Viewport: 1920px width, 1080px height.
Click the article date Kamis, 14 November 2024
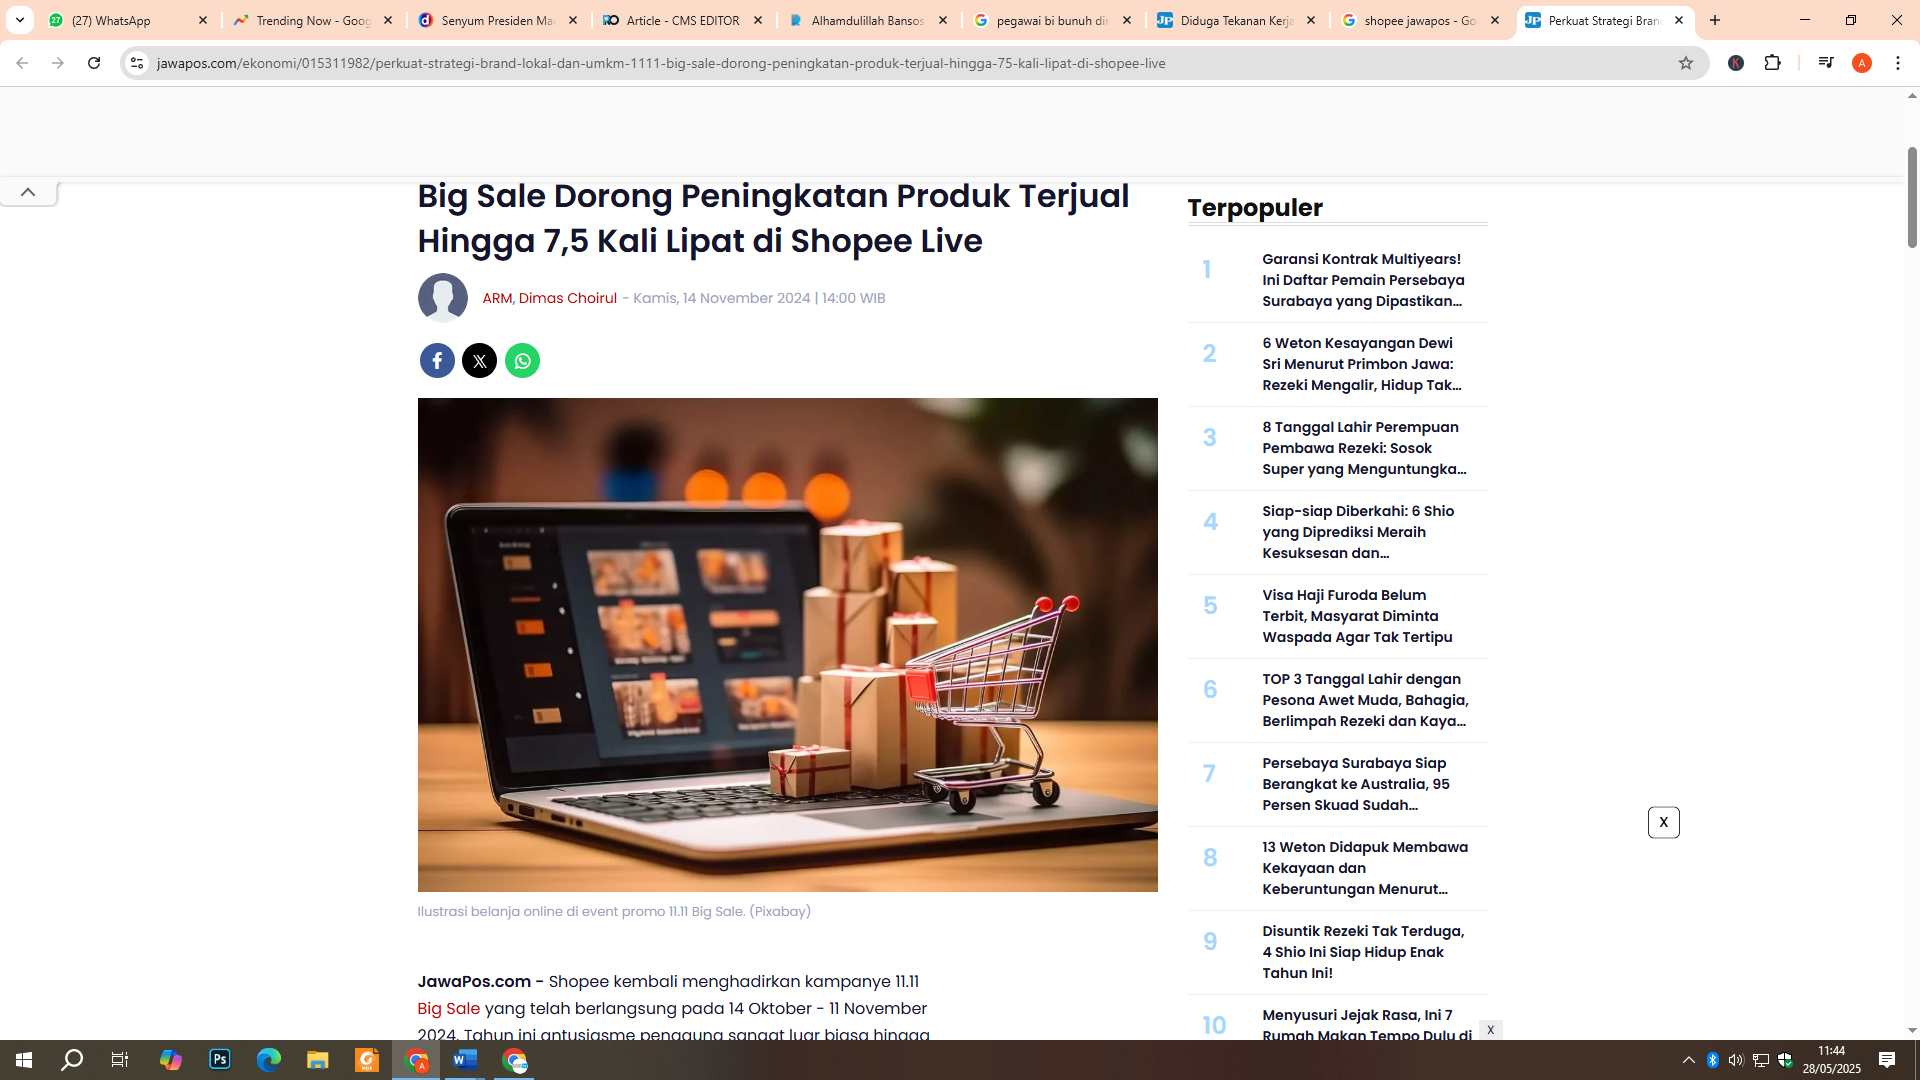point(722,298)
